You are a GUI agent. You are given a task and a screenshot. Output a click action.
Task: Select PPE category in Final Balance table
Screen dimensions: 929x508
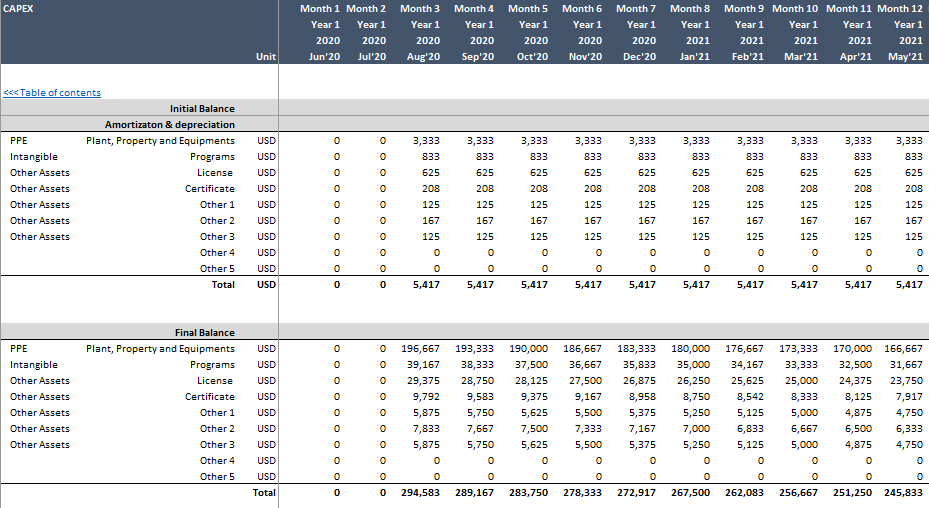pyautogui.click(x=18, y=349)
